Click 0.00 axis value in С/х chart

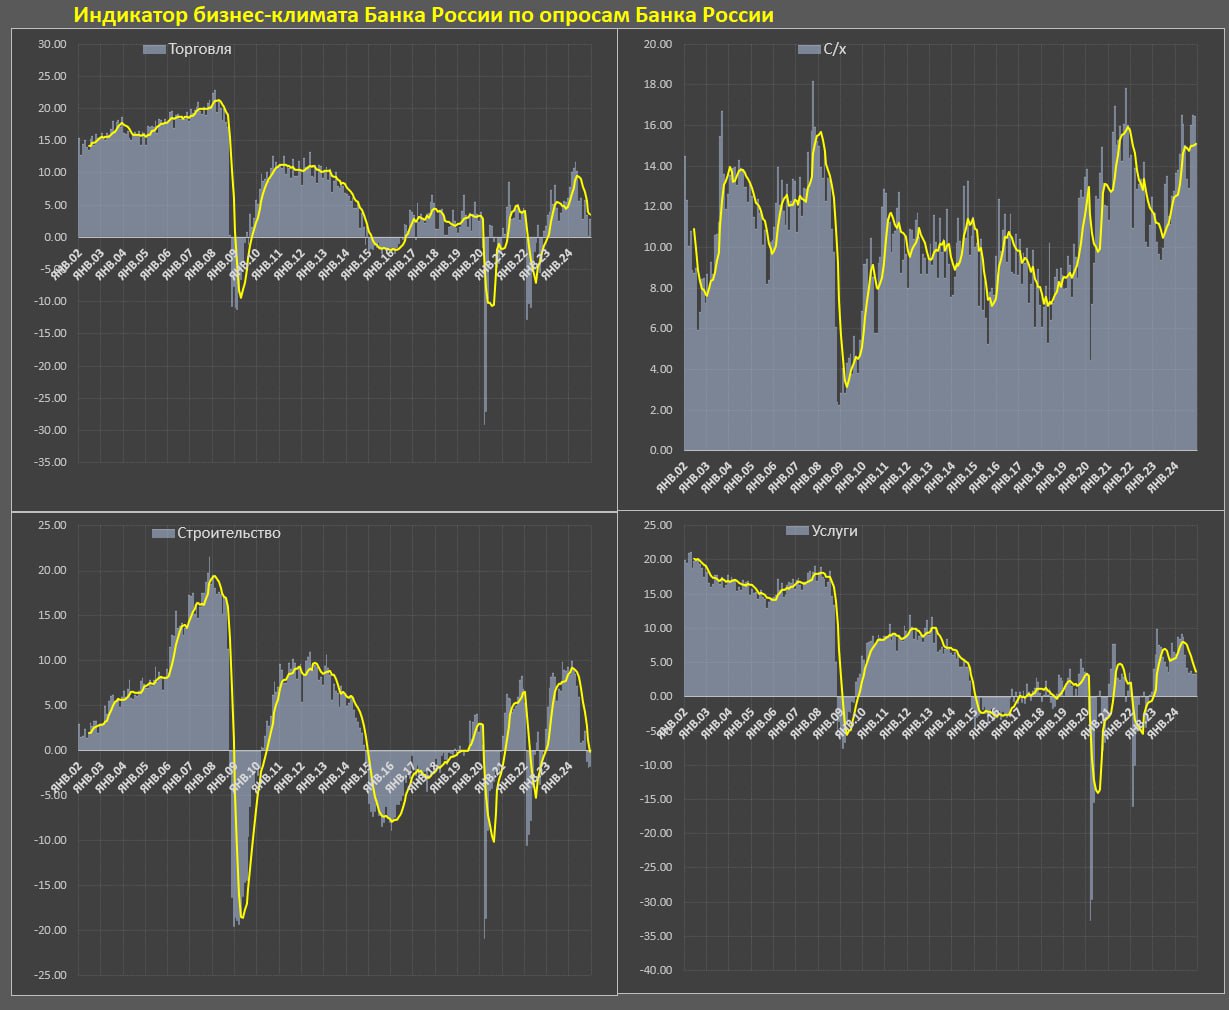(x=660, y=451)
